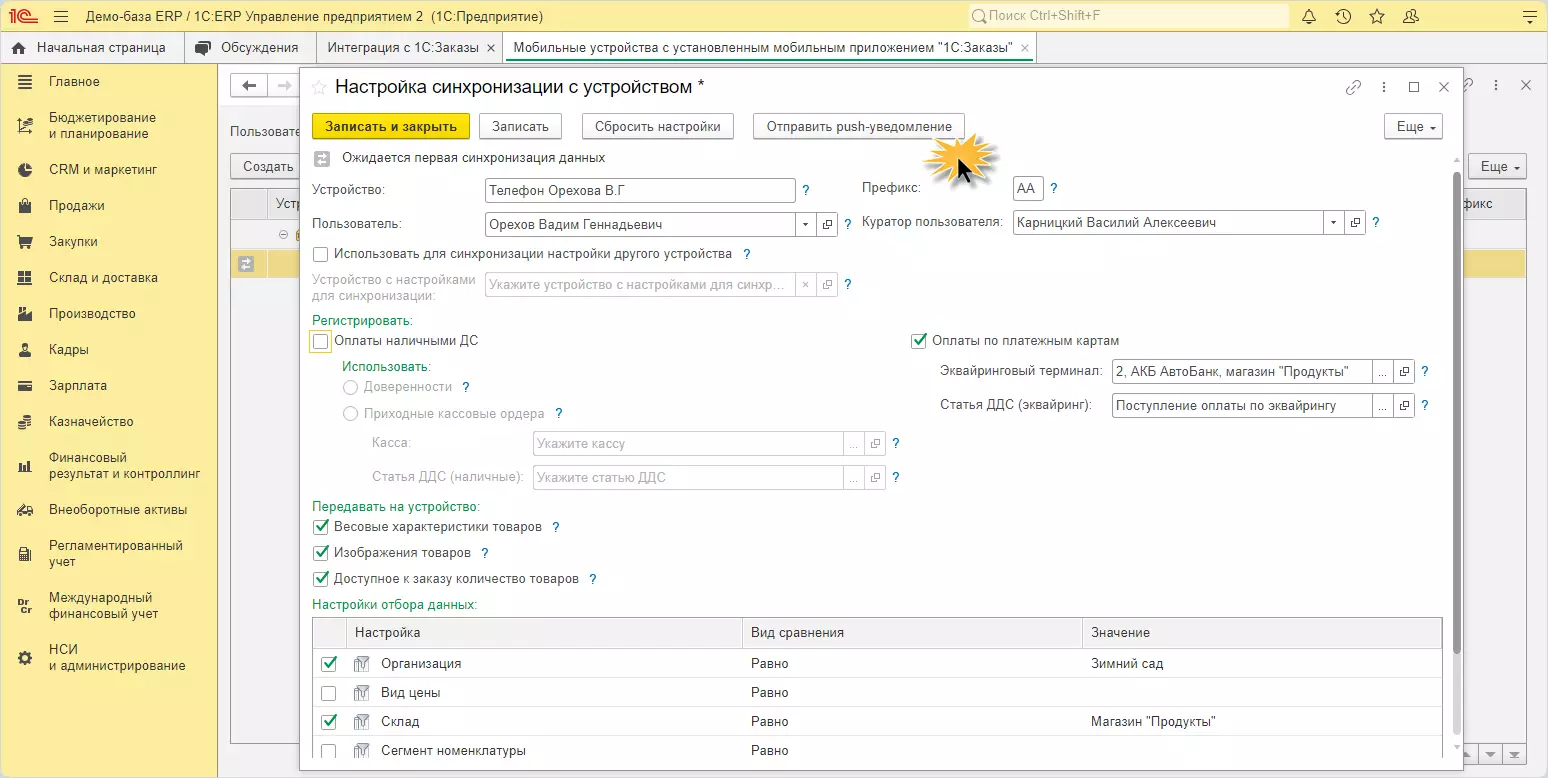Uncheck Склад filter row

pos(329,722)
